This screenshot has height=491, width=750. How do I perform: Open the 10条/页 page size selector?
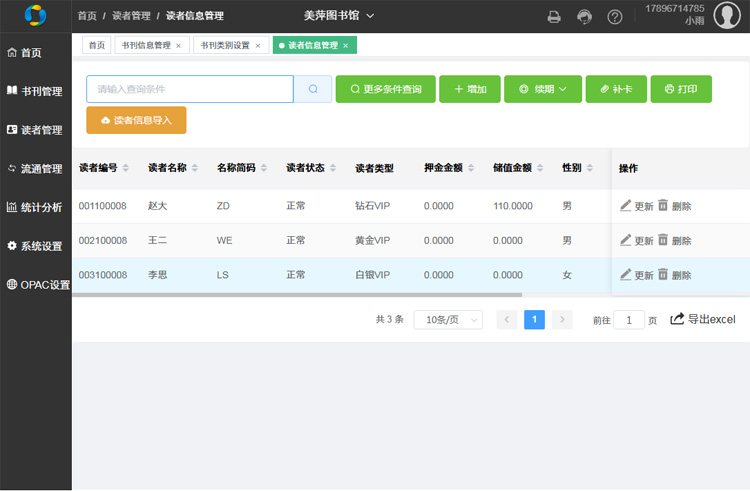[448, 320]
